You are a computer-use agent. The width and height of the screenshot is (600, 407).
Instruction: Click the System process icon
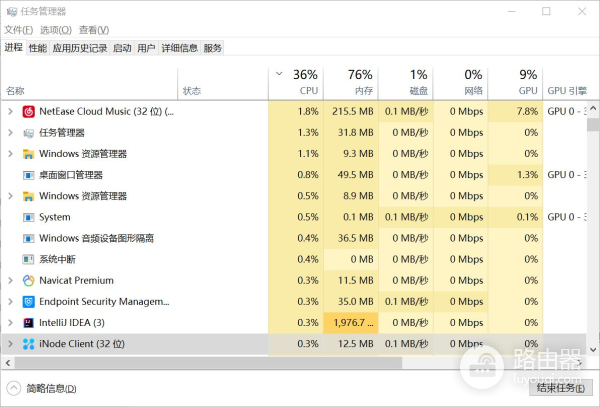click(x=28, y=217)
